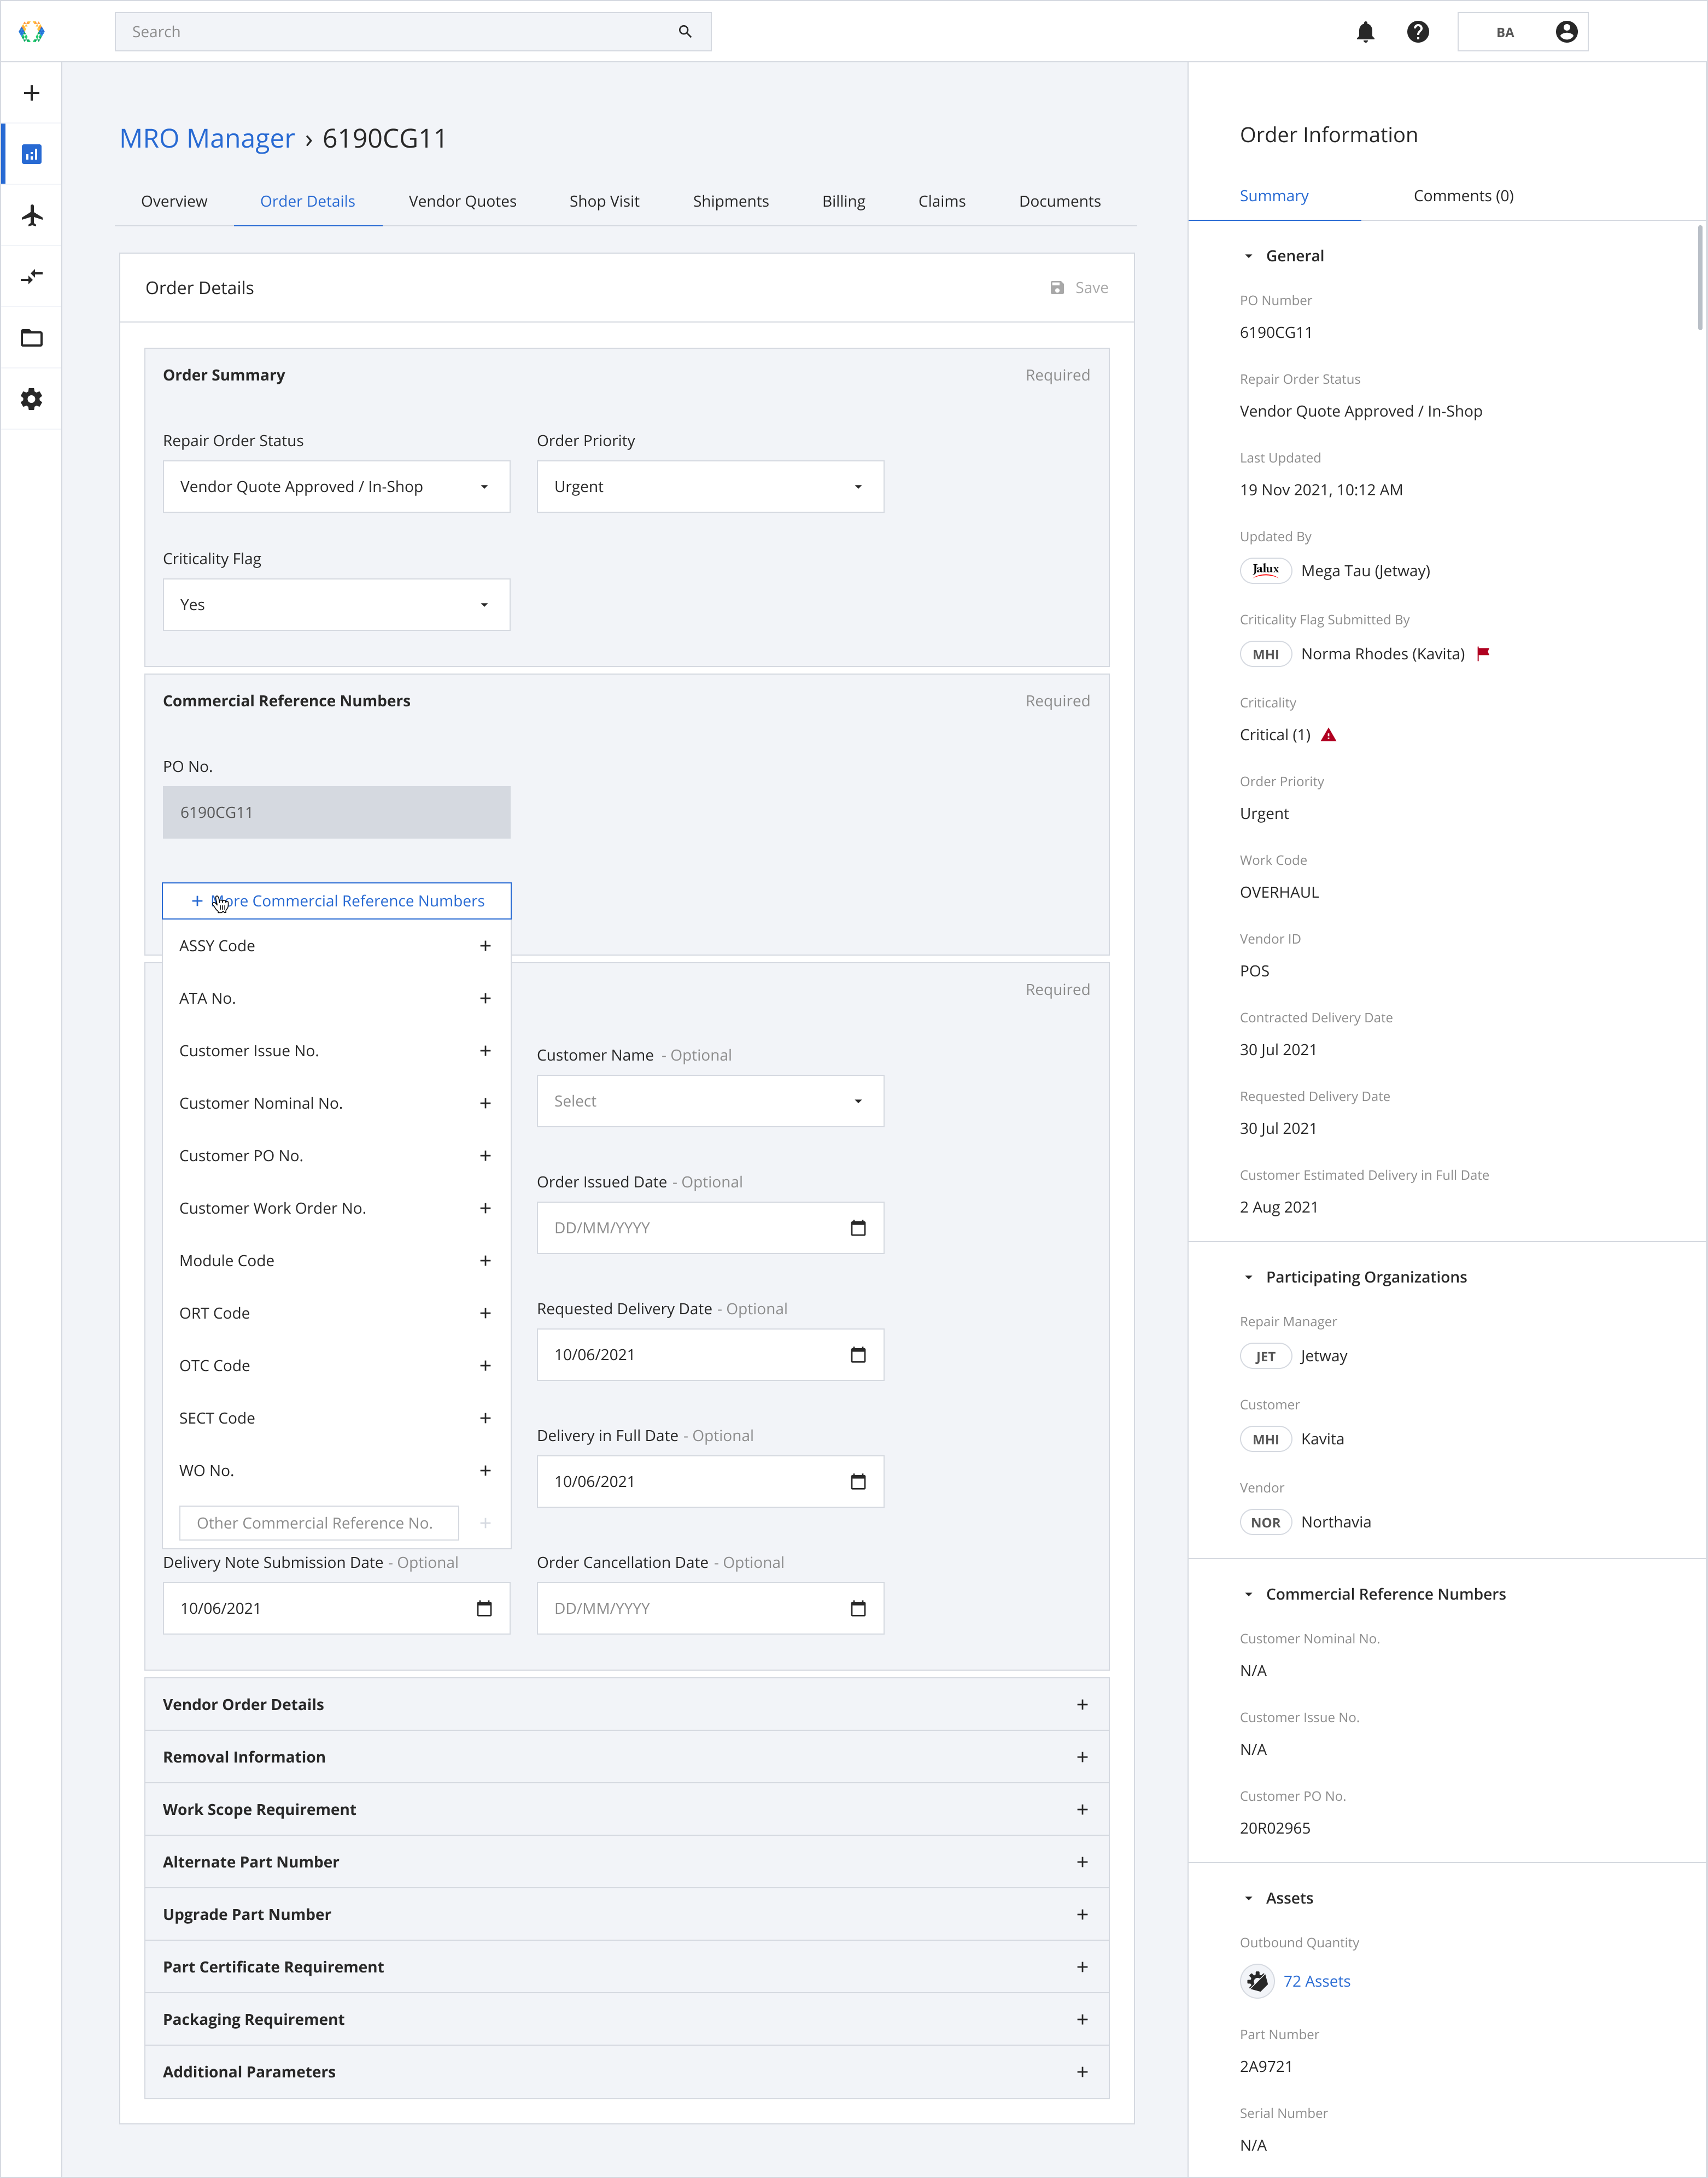Click the search magnifier icon

tap(685, 32)
